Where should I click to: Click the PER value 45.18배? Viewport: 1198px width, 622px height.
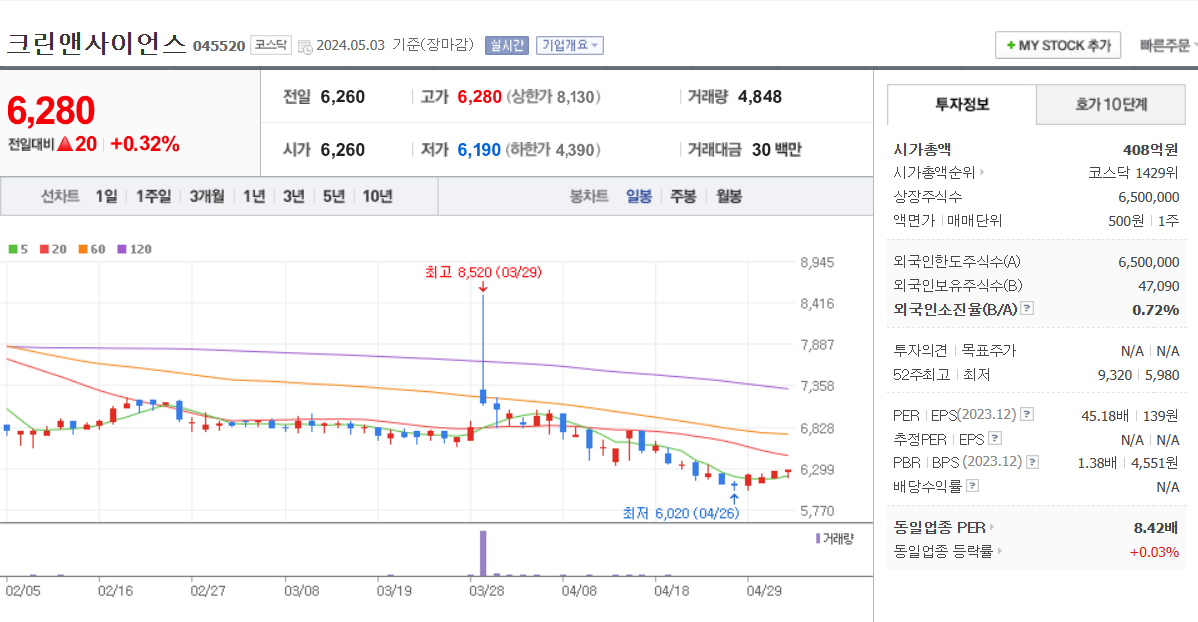(x=1105, y=416)
